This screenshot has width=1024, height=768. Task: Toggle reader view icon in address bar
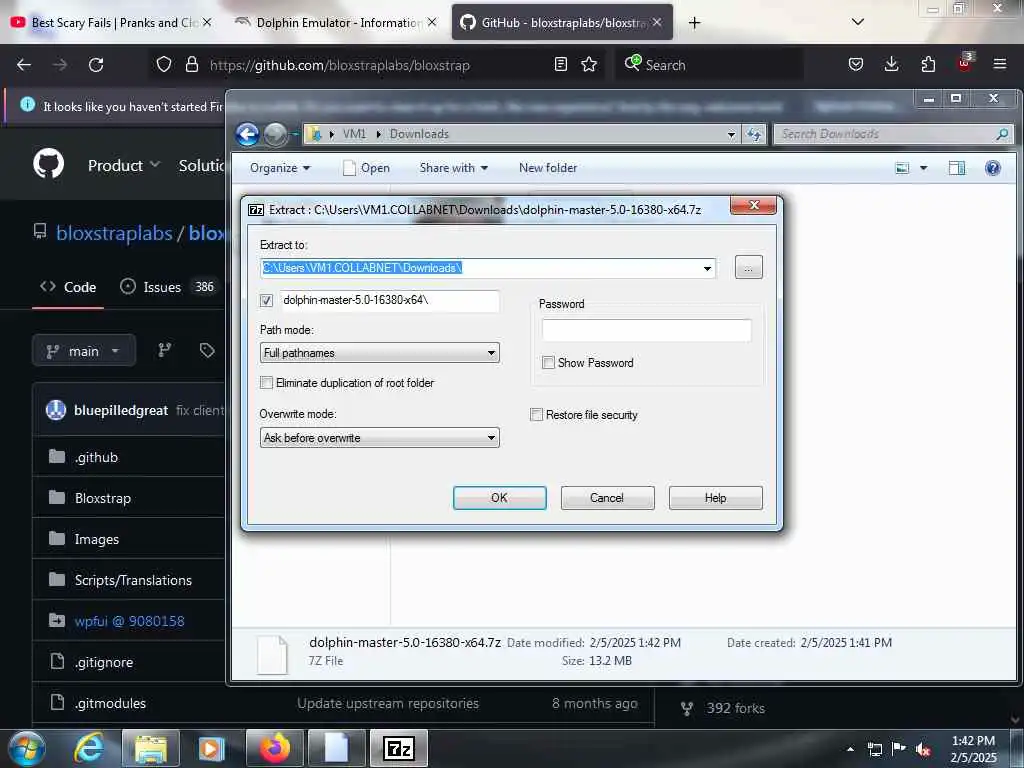pyautogui.click(x=560, y=65)
